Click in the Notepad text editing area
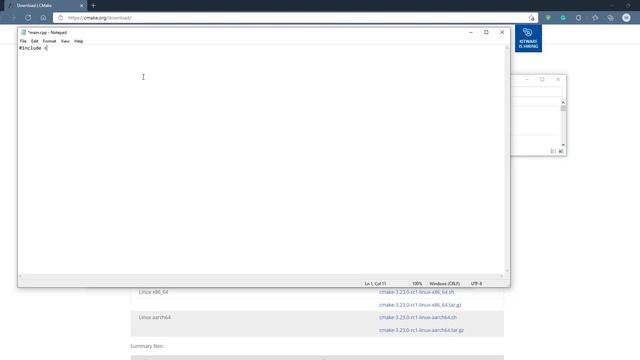The width and height of the screenshot is (640, 360). pos(261,159)
